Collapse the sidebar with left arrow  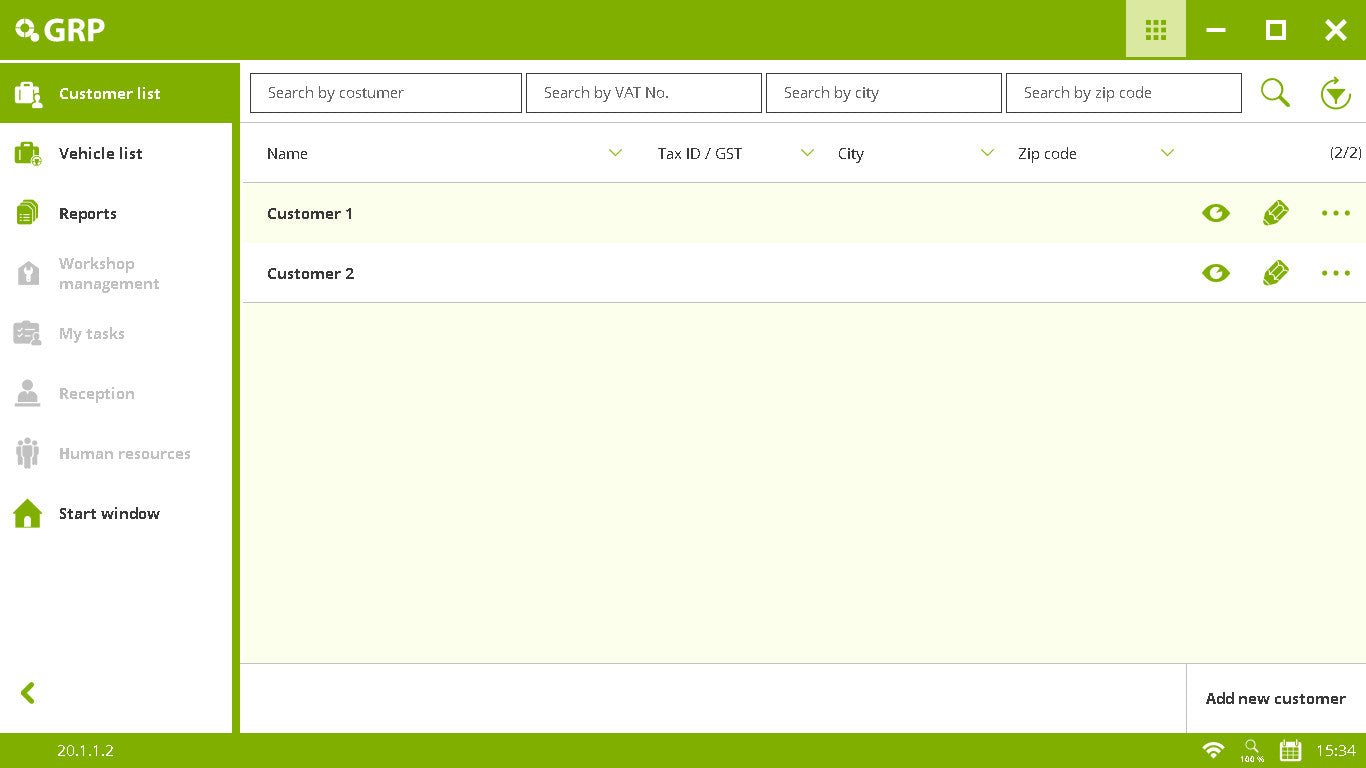coord(28,693)
